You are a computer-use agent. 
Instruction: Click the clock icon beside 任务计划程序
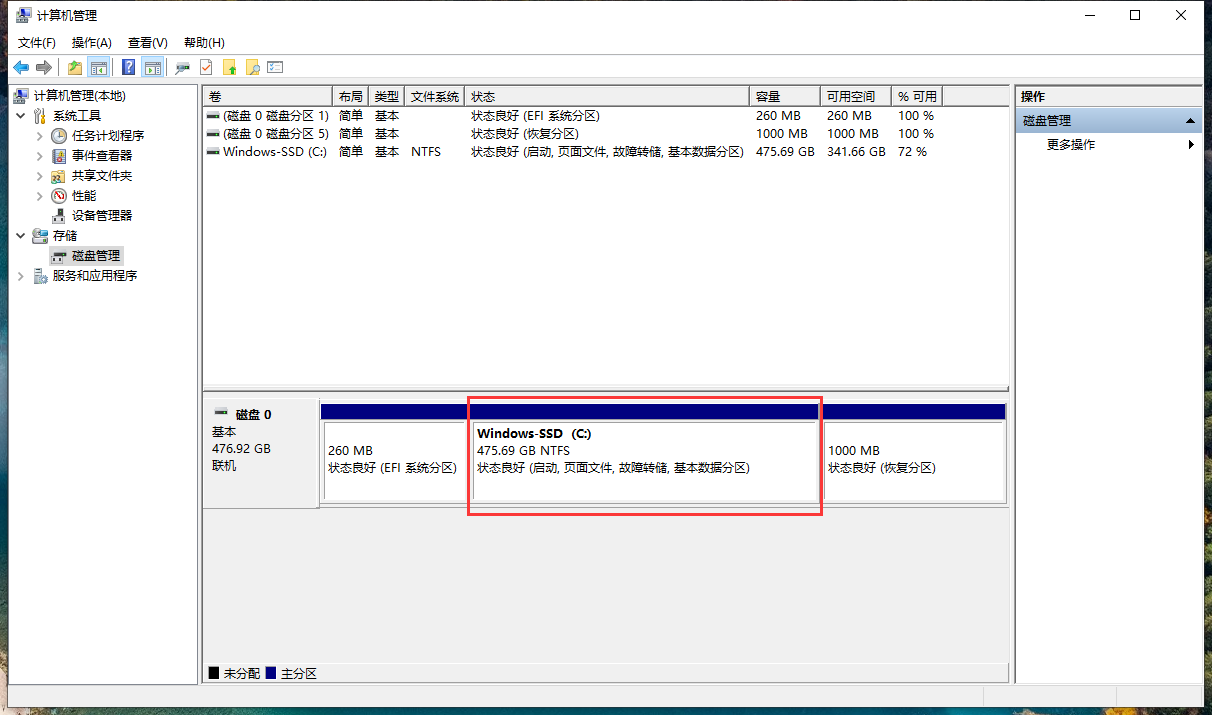pyautogui.click(x=60, y=136)
